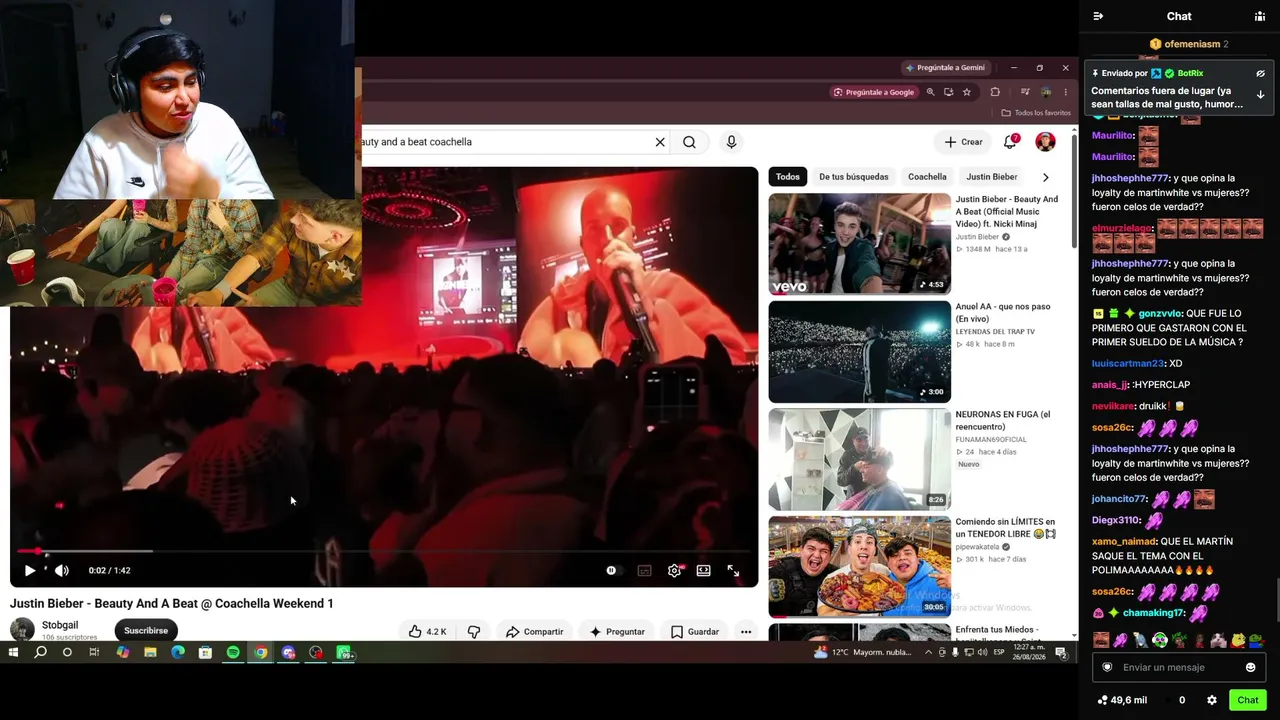Open the ESP language indicator in tray
This screenshot has height=720, width=1280.
(999, 653)
